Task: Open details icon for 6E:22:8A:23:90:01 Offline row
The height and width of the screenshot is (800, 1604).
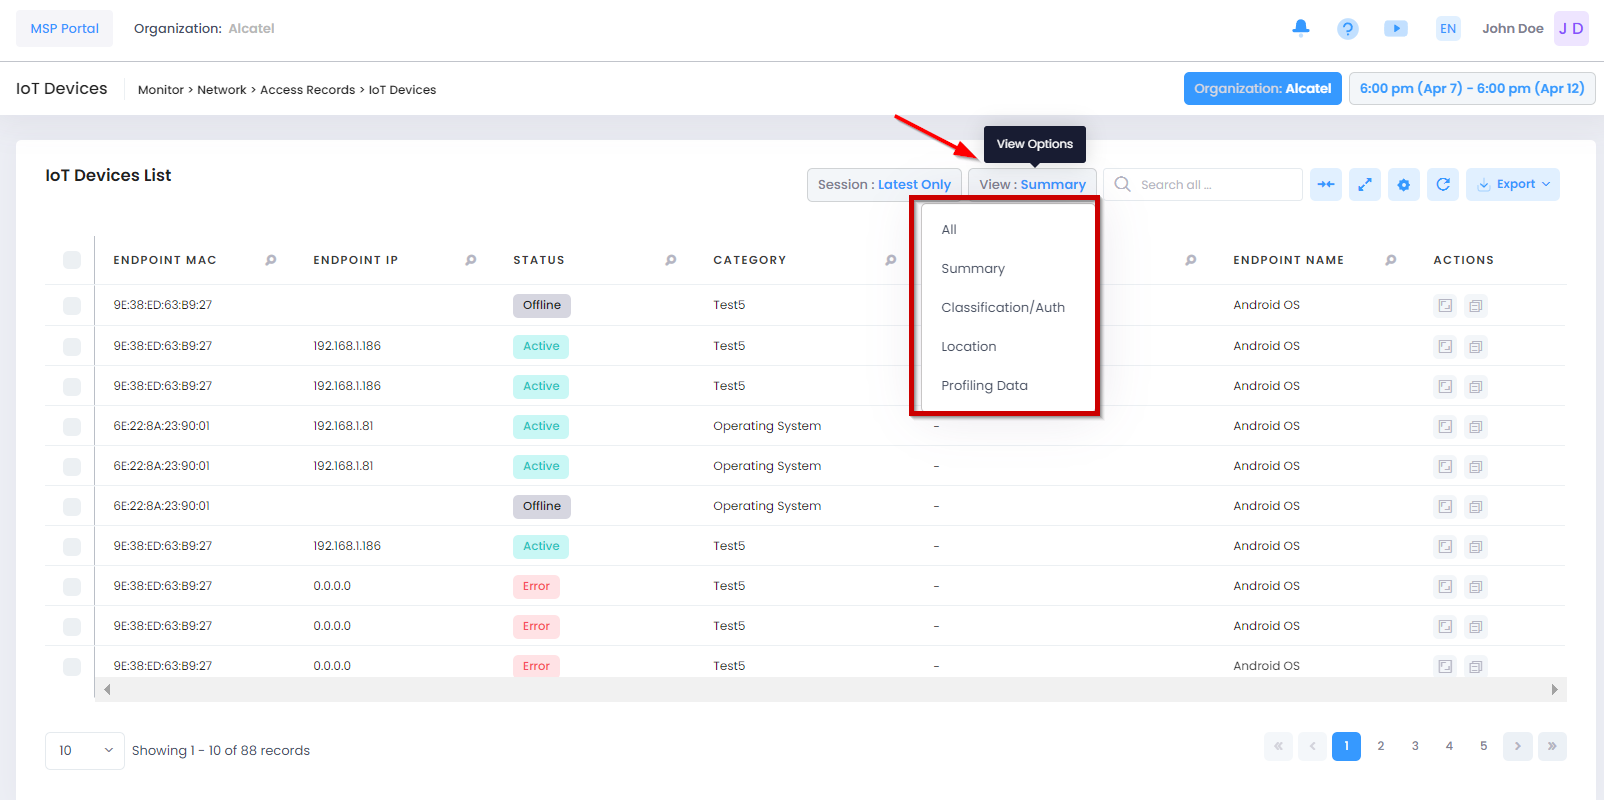Action: pyautogui.click(x=1445, y=507)
